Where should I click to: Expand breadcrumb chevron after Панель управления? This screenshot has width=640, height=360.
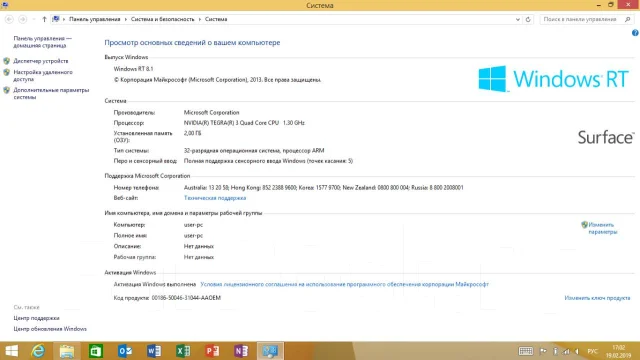(125, 19)
